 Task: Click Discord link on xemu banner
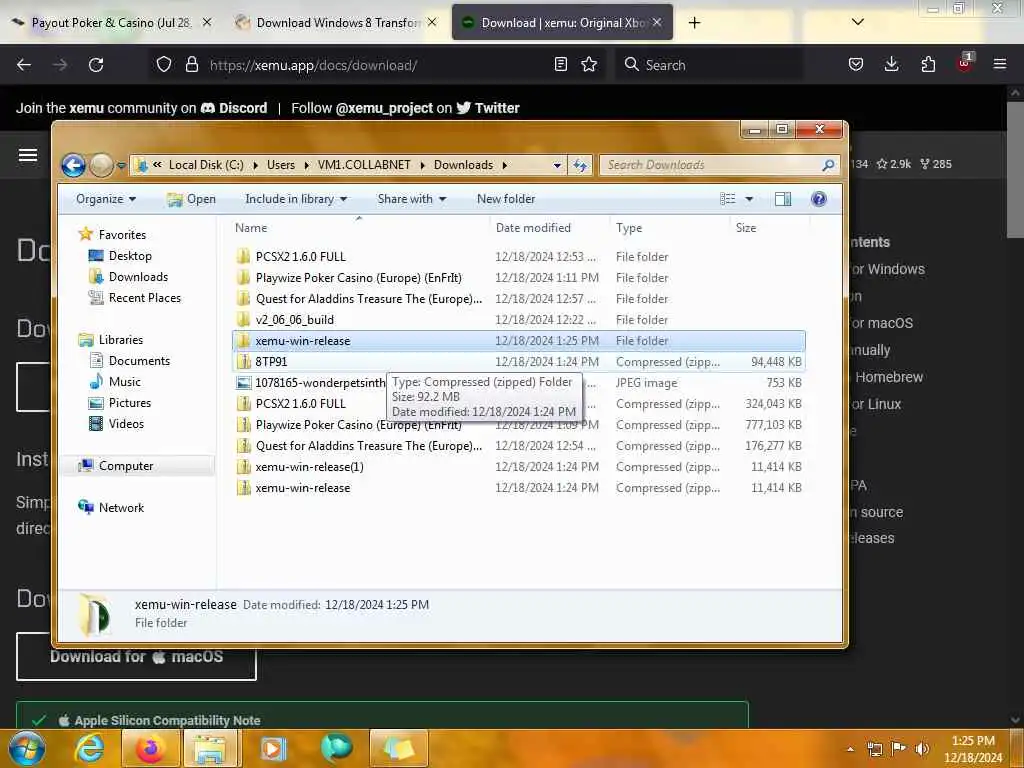point(234,108)
